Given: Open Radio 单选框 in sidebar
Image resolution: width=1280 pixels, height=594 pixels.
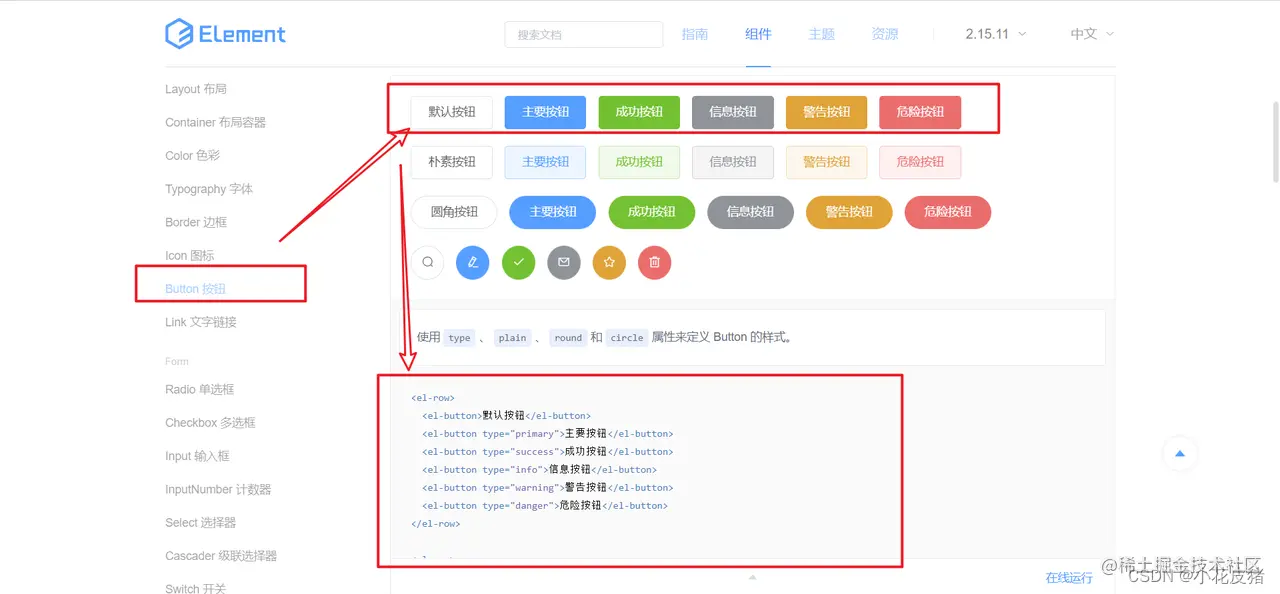Looking at the screenshot, I should click(199, 389).
